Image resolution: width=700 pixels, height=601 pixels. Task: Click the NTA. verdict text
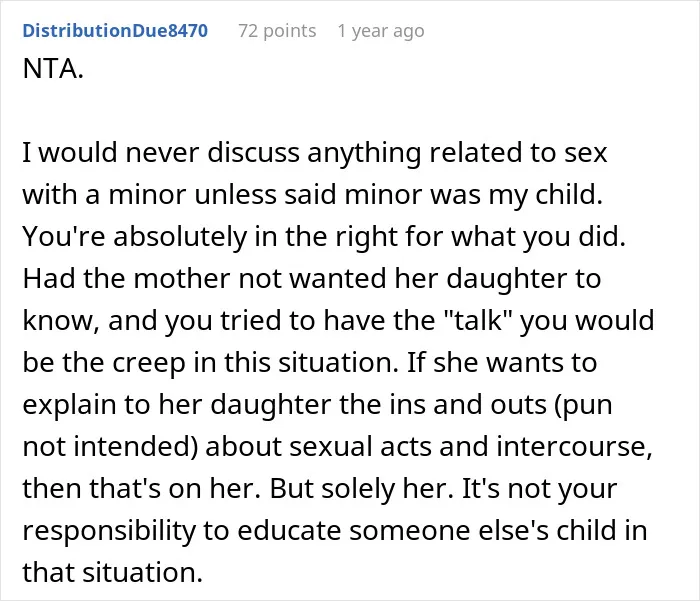pyautogui.click(x=53, y=69)
